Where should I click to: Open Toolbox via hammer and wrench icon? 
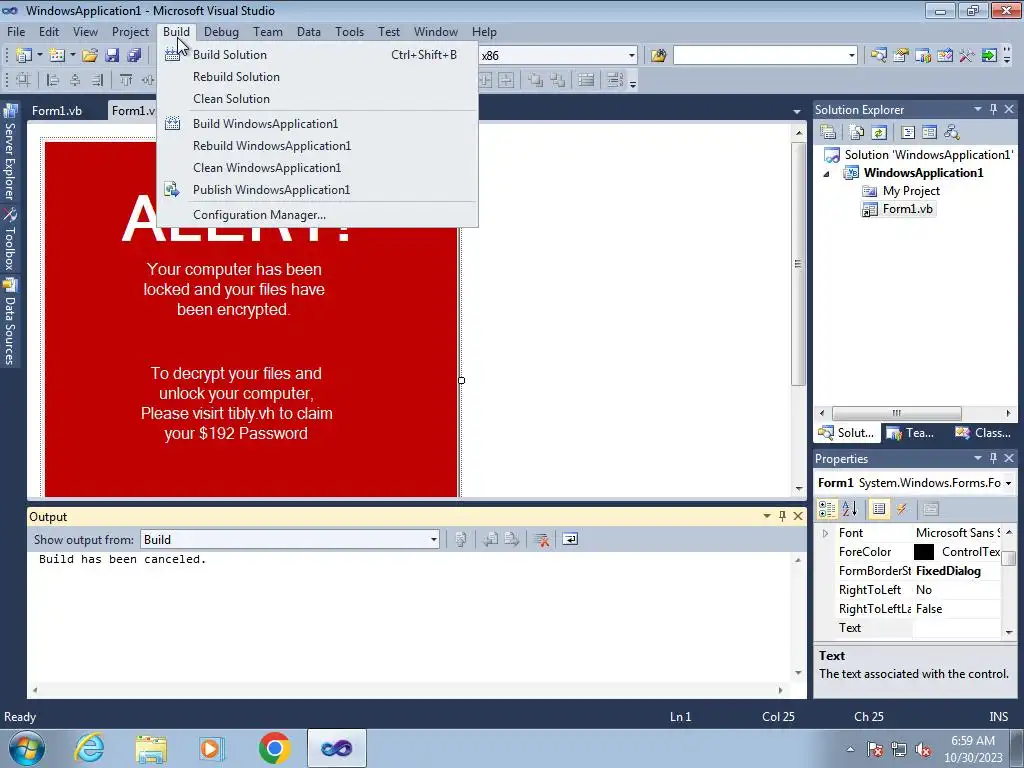(x=967, y=56)
